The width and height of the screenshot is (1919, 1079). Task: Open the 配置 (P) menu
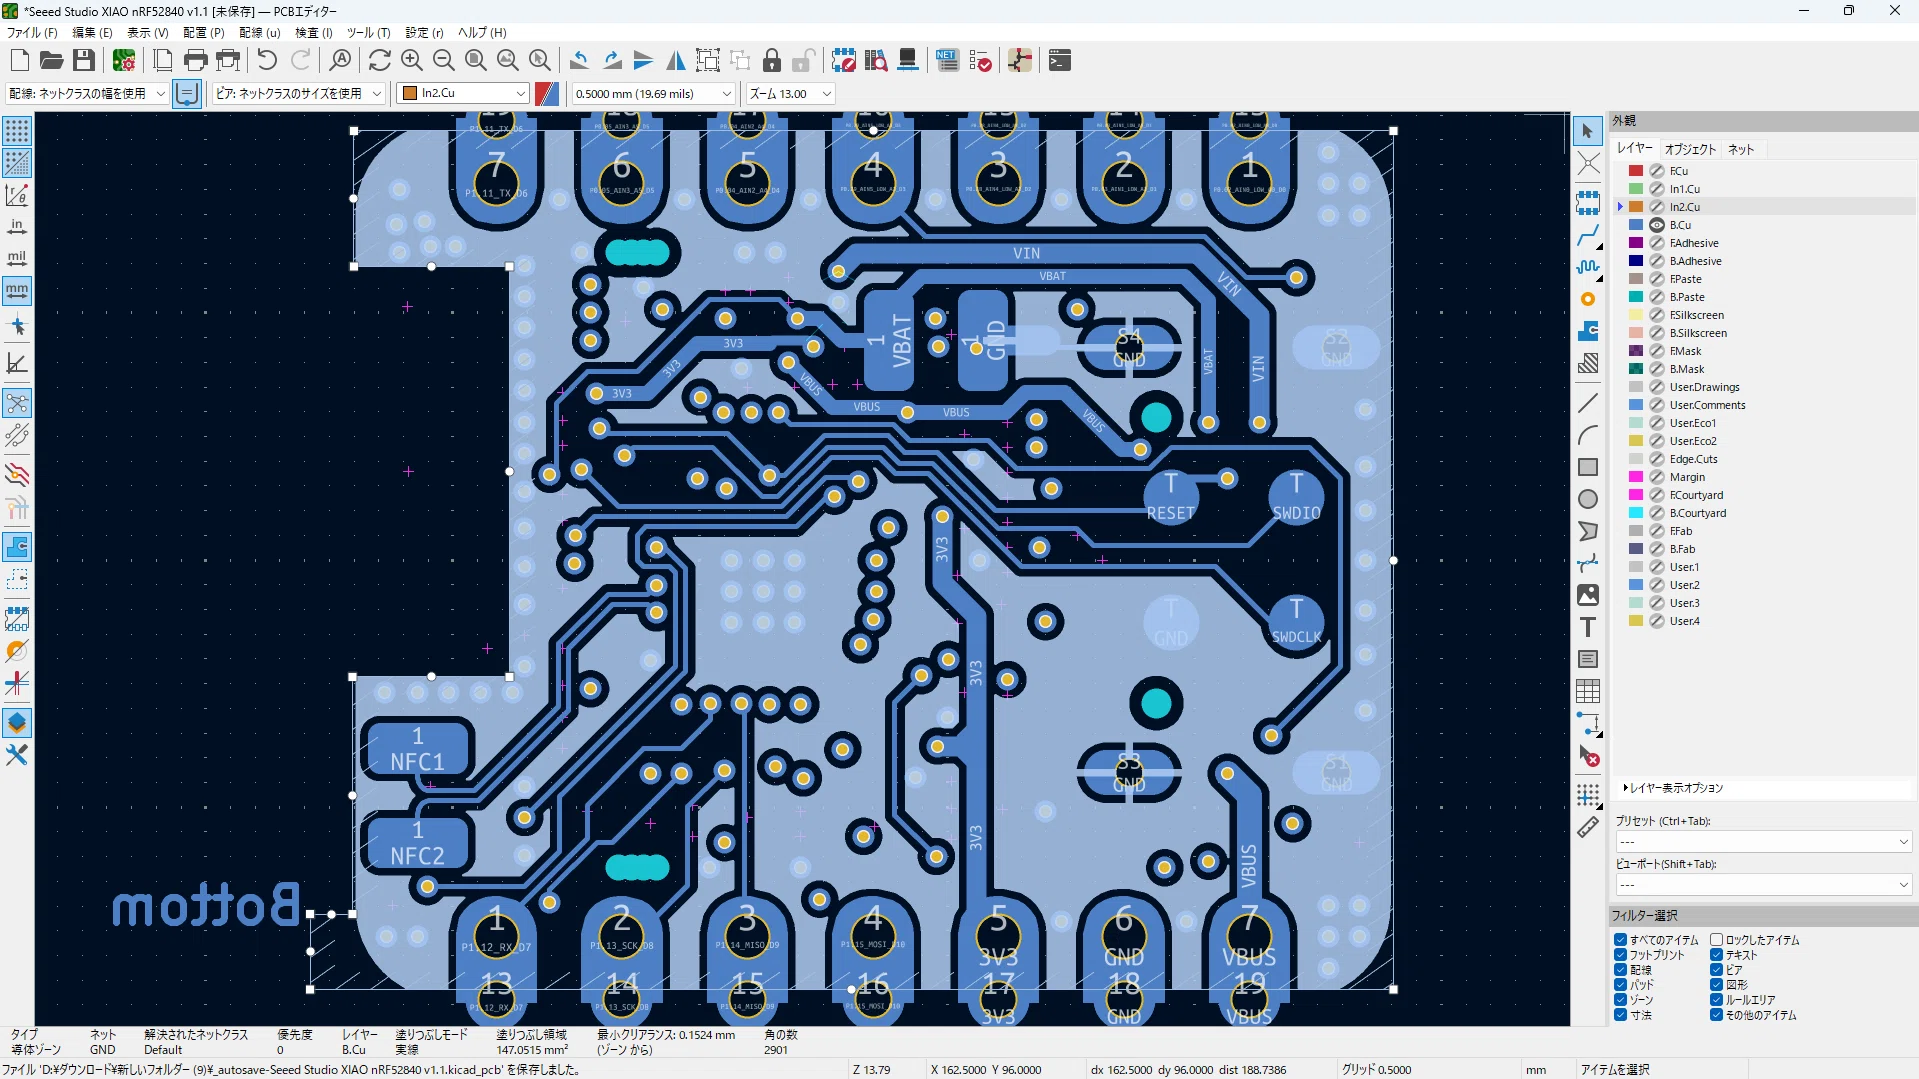tap(203, 32)
